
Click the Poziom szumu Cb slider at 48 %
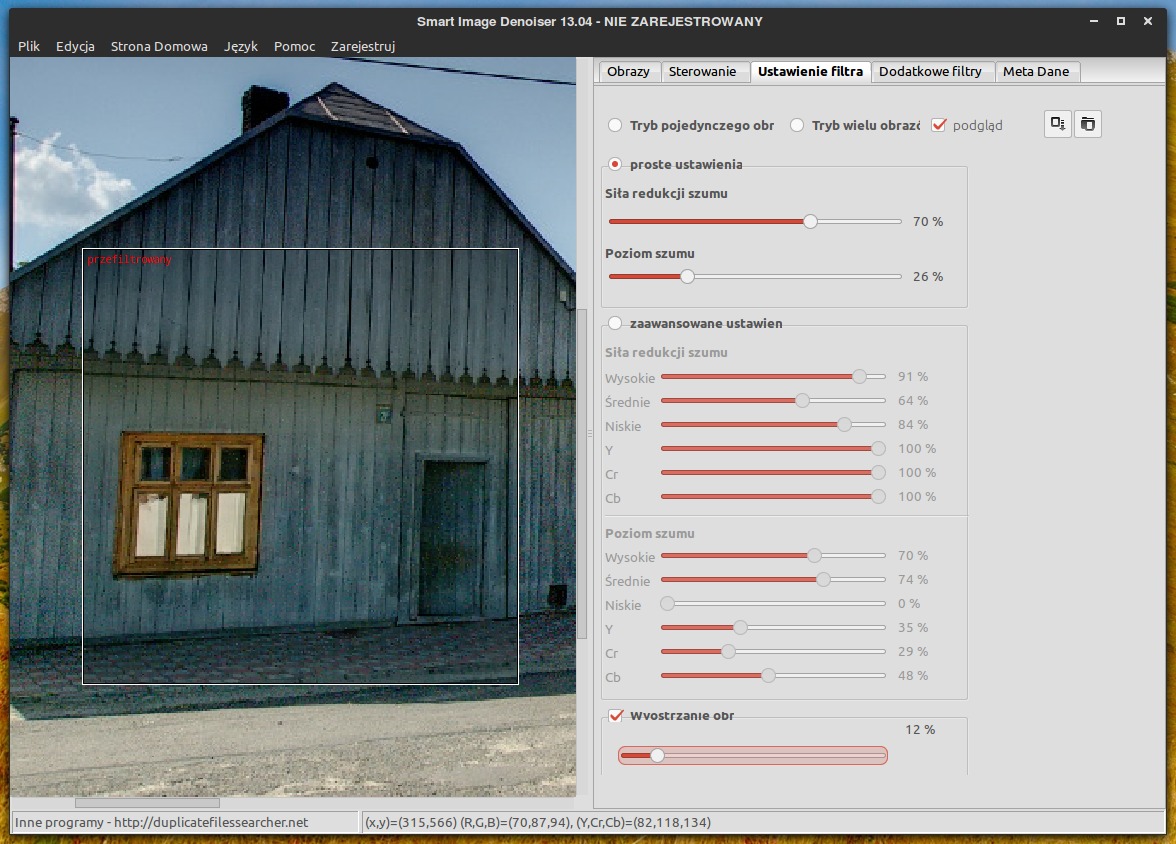(768, 675)
